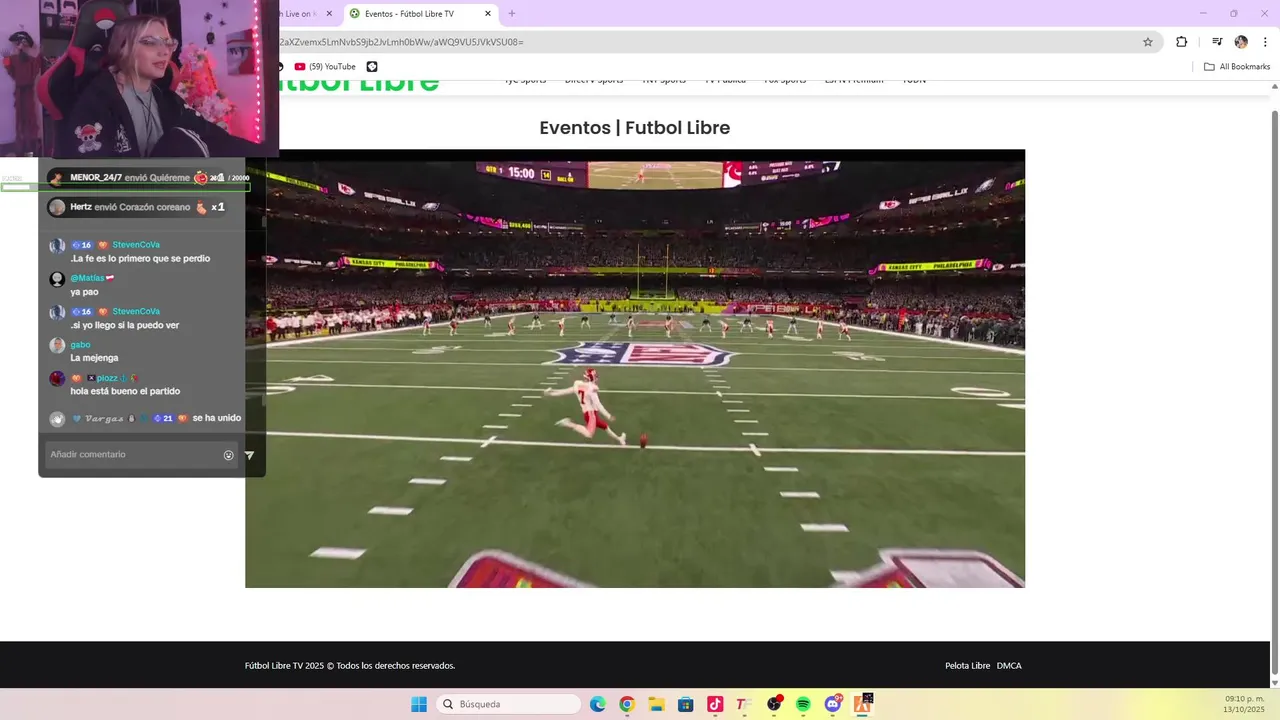
Task: Open the media controls icon in Chrome toolbar
Action: click(1217, 42)
